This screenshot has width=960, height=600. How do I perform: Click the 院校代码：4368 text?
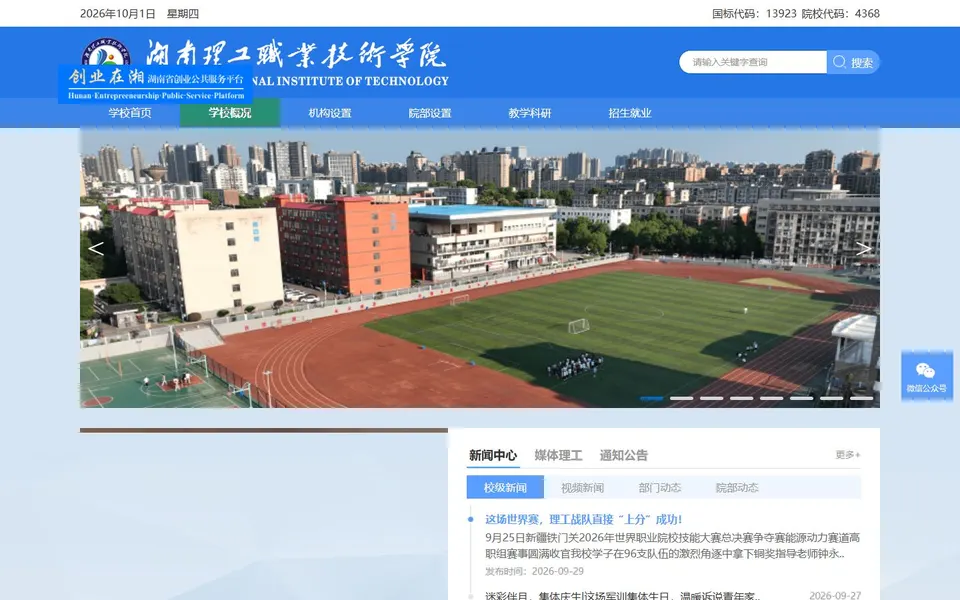pyautogui.click(x=841, y=13)
